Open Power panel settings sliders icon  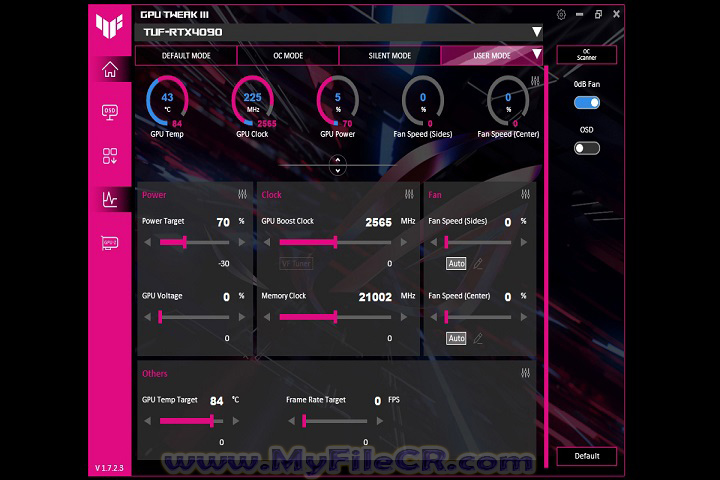(x=242, y=194)
